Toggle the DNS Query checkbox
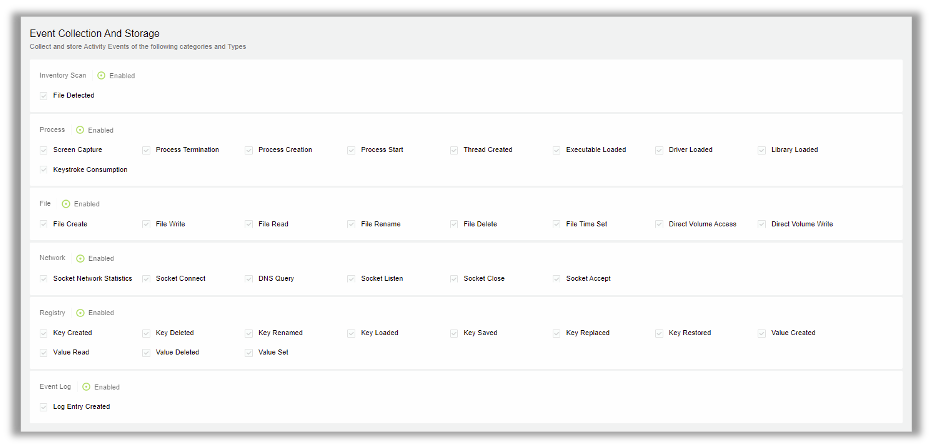 coord(249,279)
